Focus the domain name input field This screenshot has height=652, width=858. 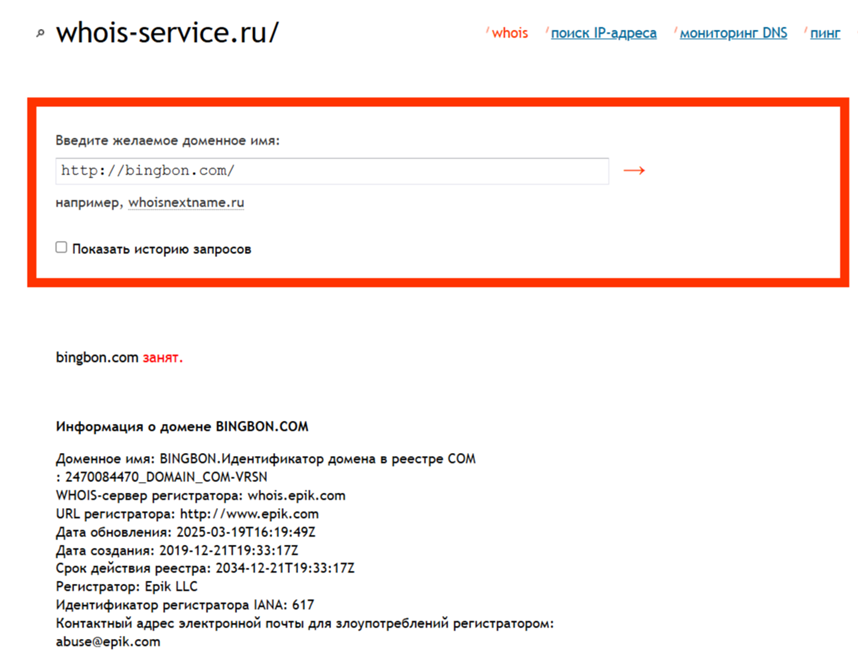(x=332, y=171)
